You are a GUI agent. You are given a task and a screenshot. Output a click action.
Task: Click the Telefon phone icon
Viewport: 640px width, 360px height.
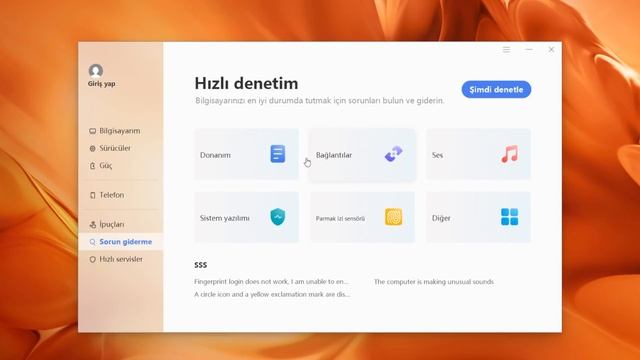[x=93, y=195]
